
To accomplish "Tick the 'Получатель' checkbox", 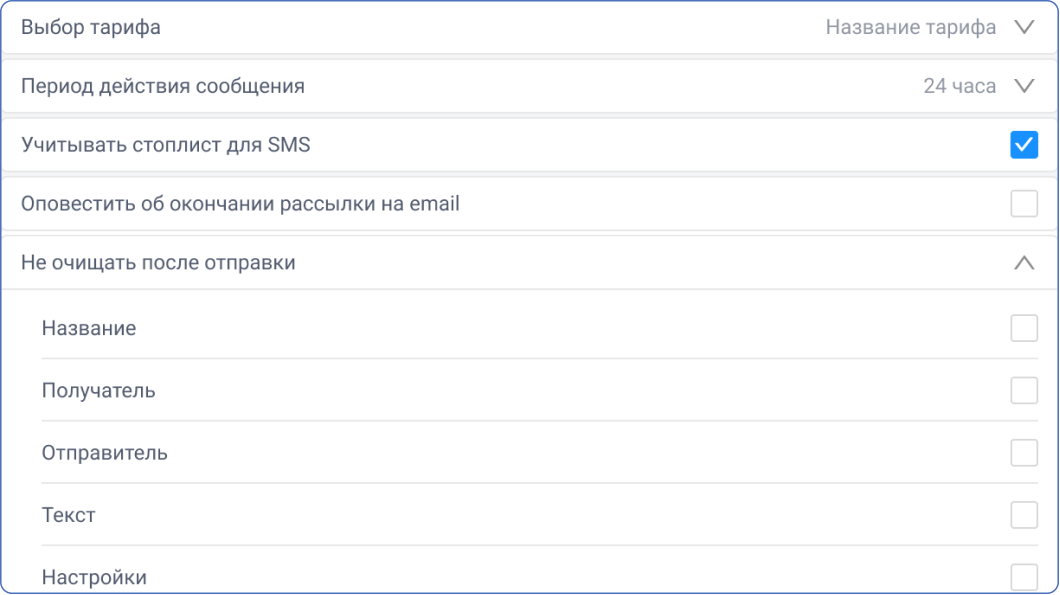I will (1024, 390).
